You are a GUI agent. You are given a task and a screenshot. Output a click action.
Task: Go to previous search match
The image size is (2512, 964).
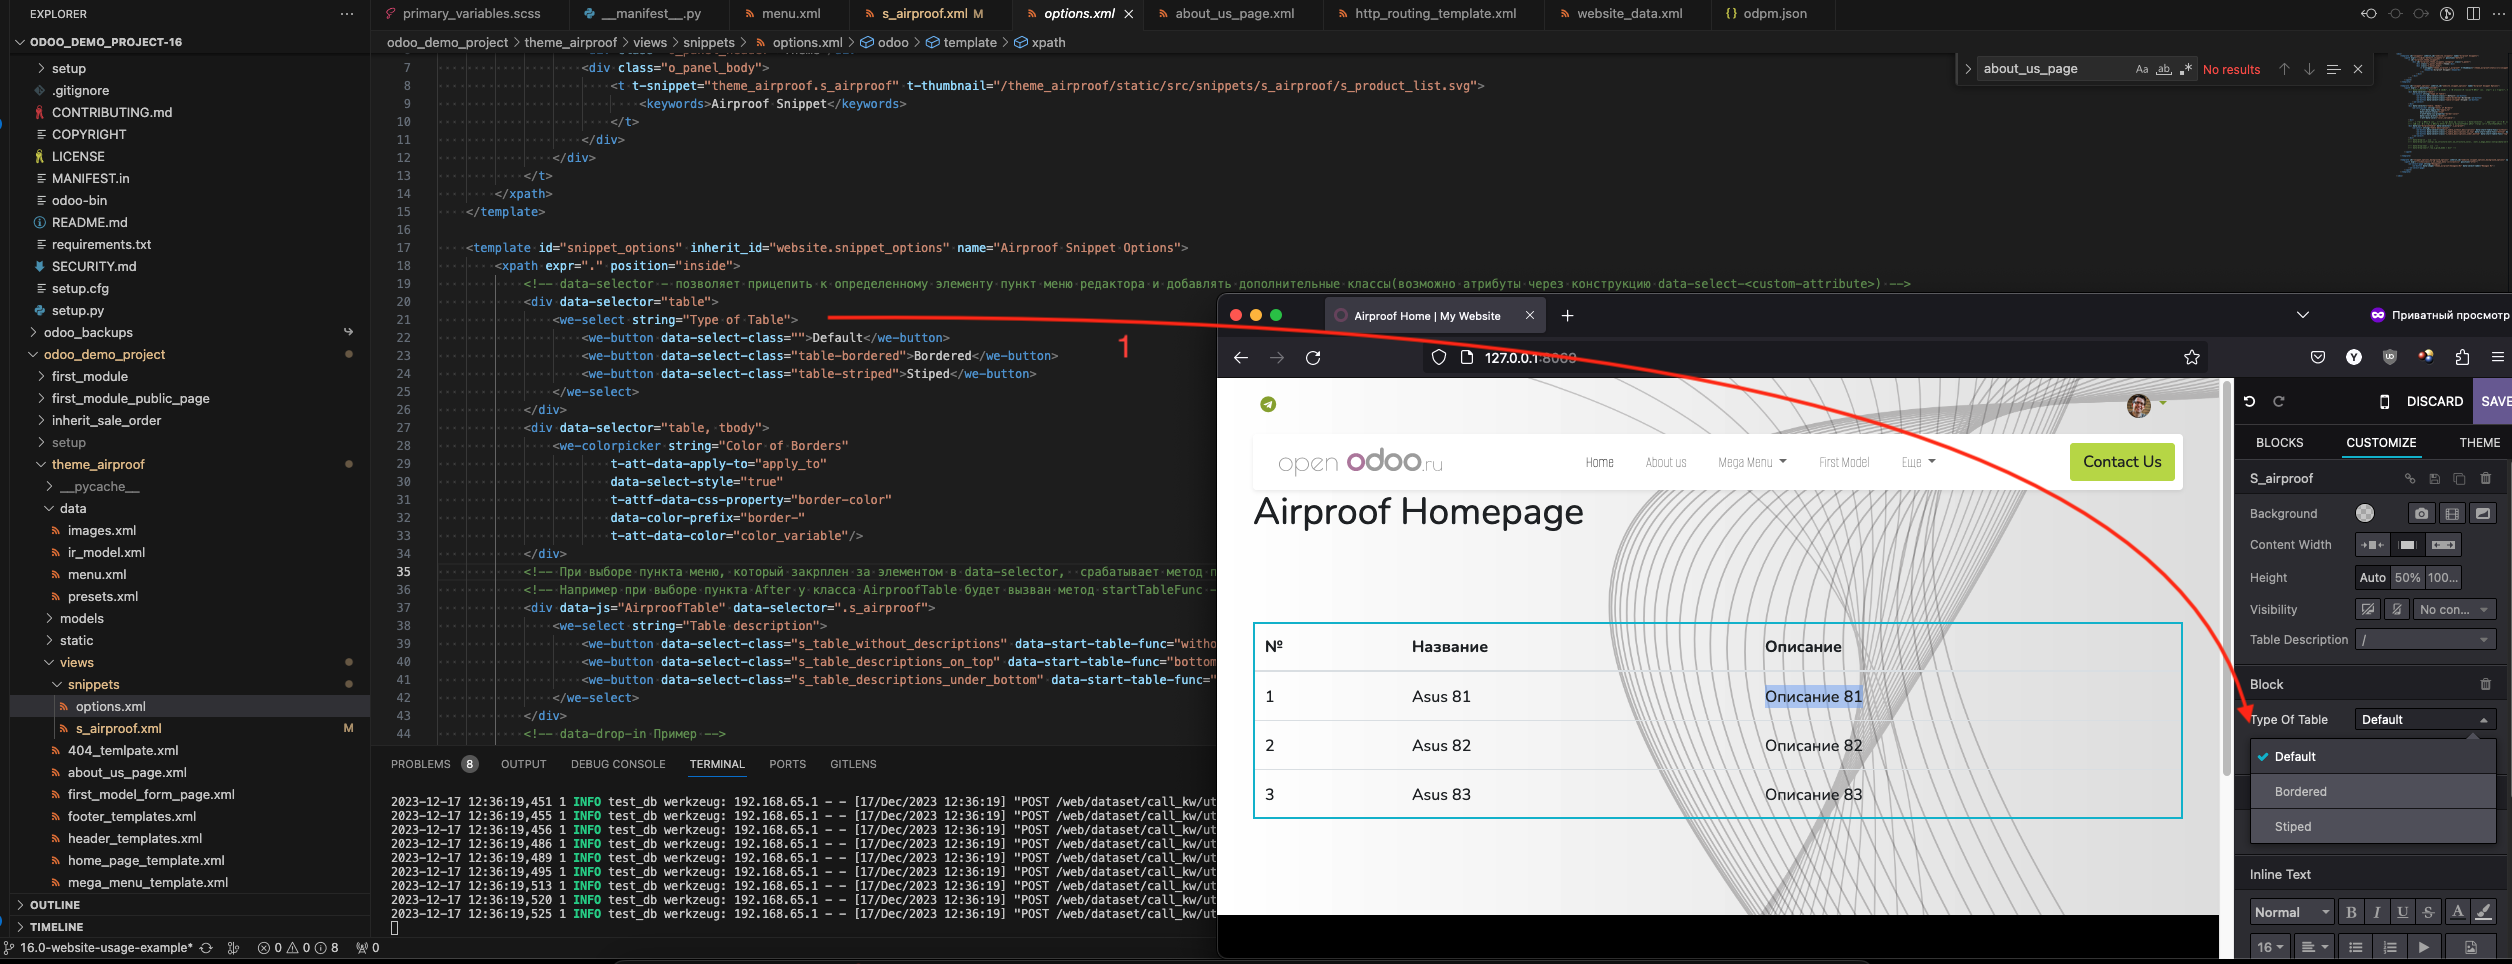coord(2284,69)
